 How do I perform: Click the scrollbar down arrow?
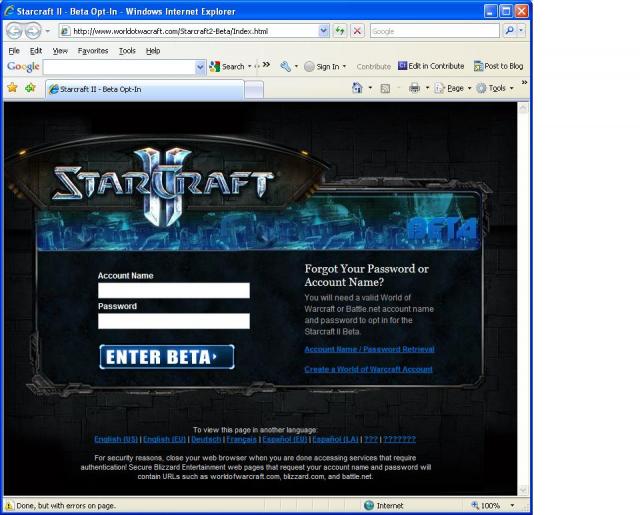(x=523, y=490)
